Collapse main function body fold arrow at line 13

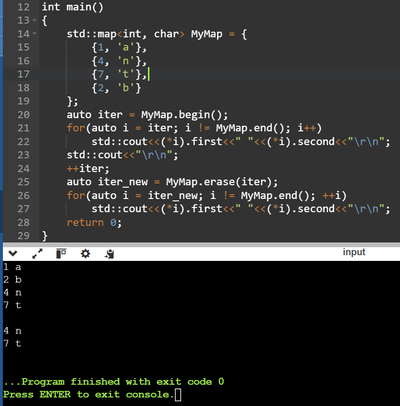[x=35, y=21]
